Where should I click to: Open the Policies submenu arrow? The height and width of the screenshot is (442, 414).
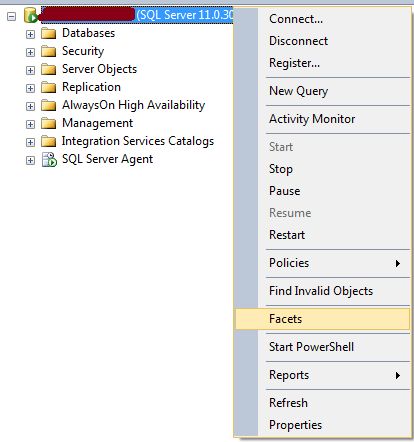click(x=397, y=263)
